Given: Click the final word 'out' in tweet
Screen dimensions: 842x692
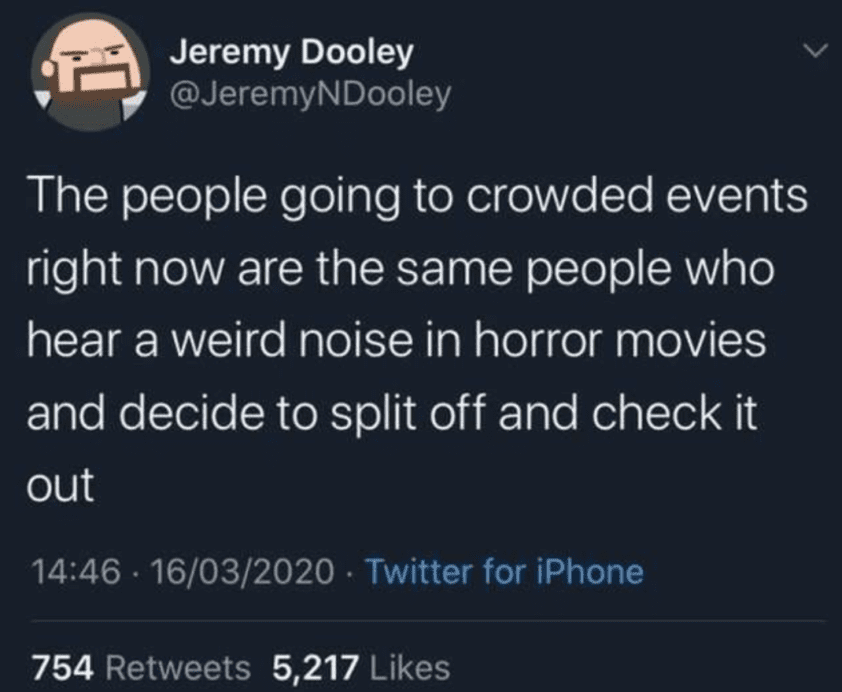Looking at the screenshot, I should point(60,486).
